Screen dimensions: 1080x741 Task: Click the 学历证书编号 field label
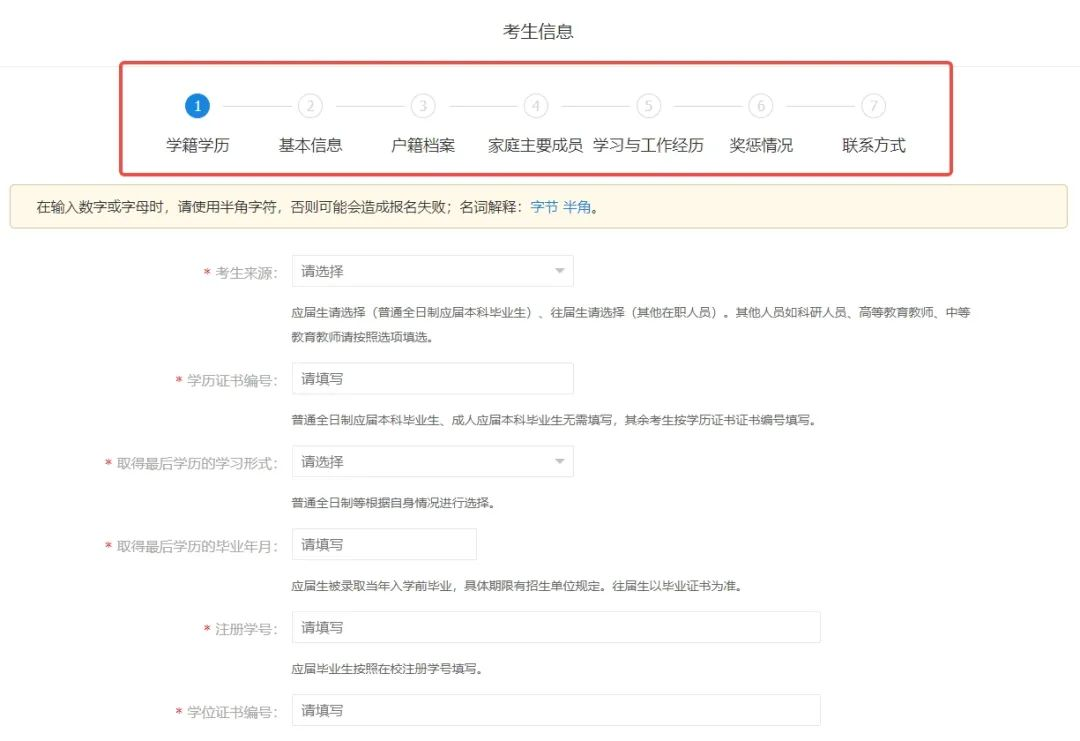click(x=231, y=380)
